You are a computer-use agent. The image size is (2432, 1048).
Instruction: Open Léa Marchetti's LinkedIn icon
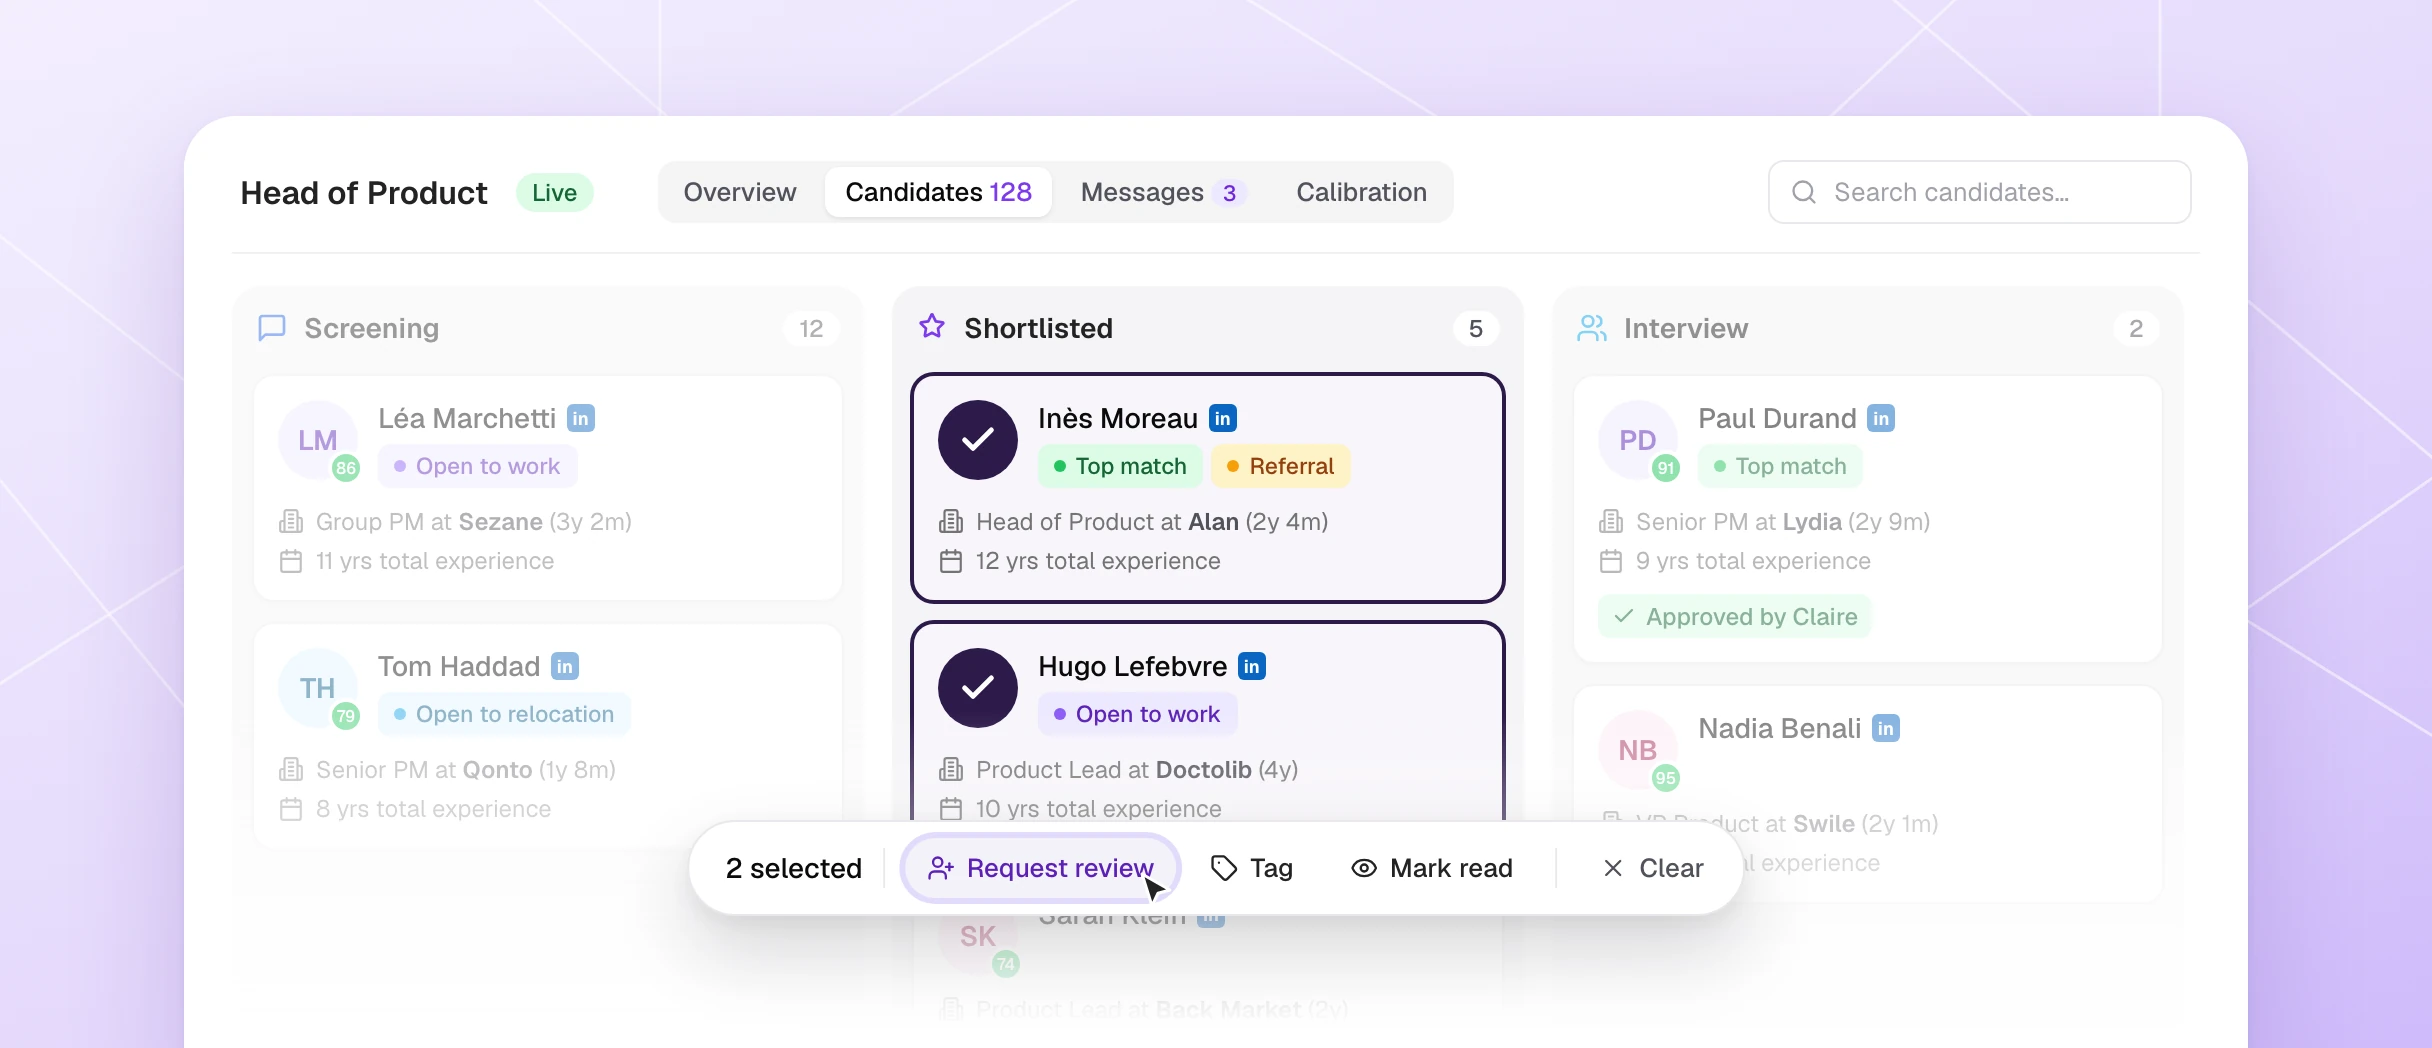tap(581, 418)
